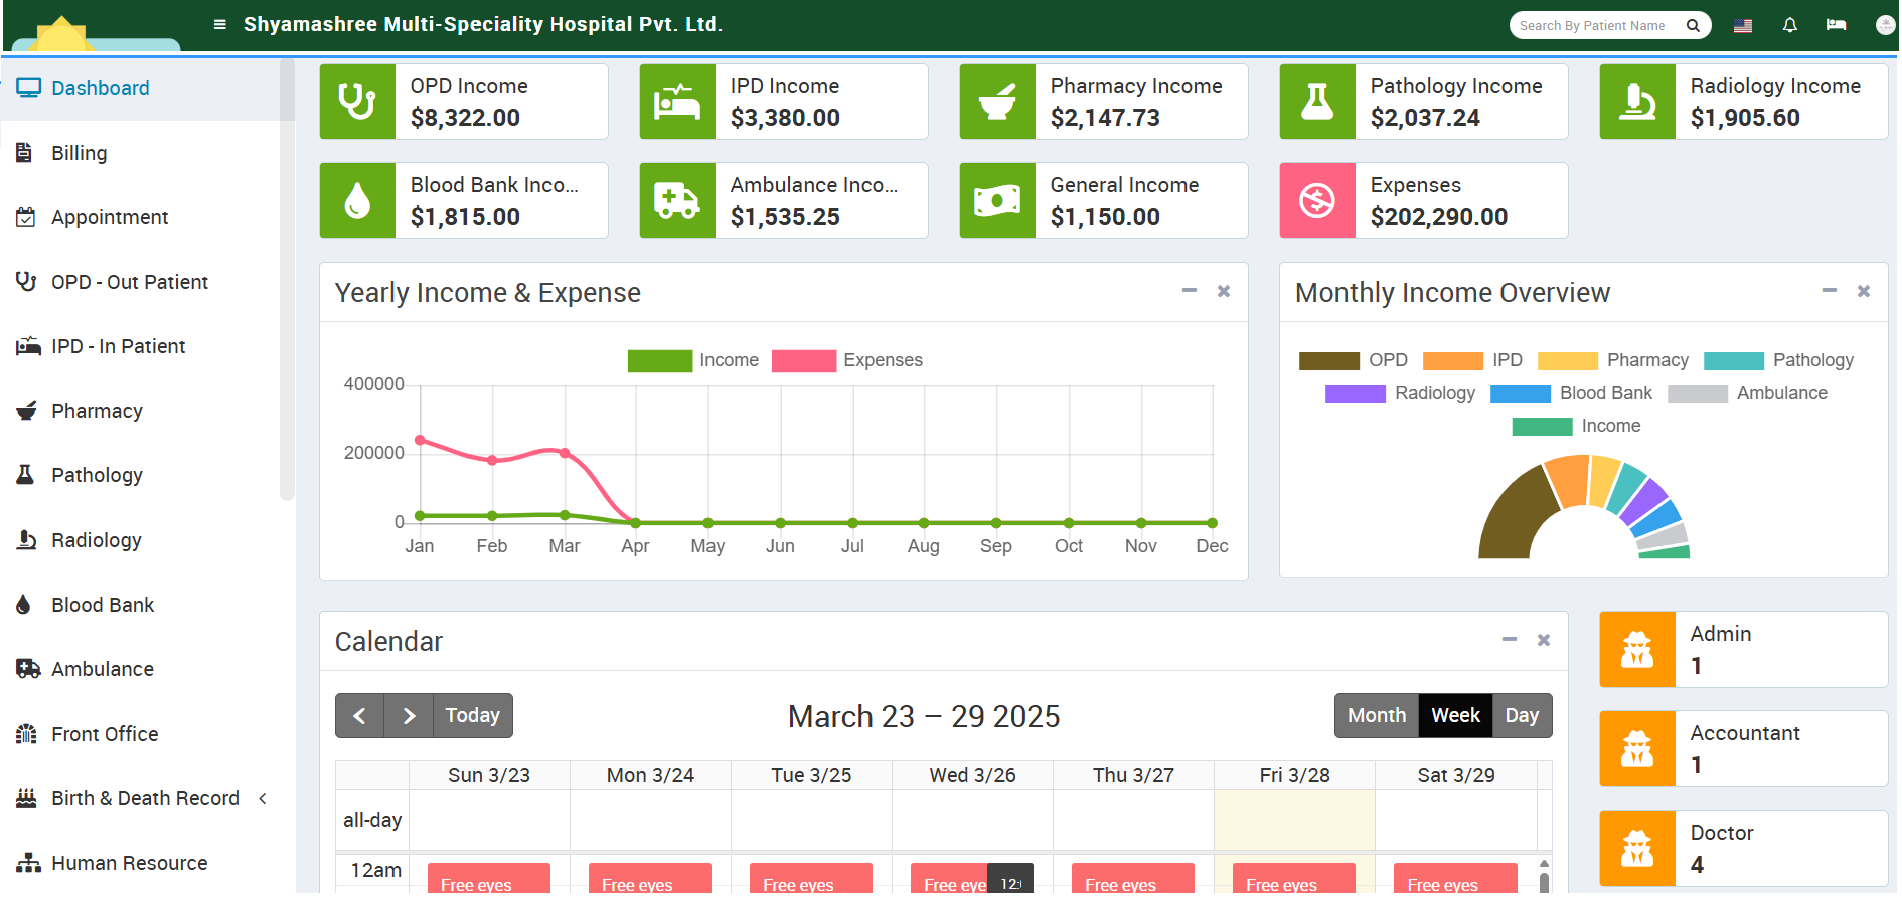
Task: Open the language flag selector
Action: coord(1742,26)
